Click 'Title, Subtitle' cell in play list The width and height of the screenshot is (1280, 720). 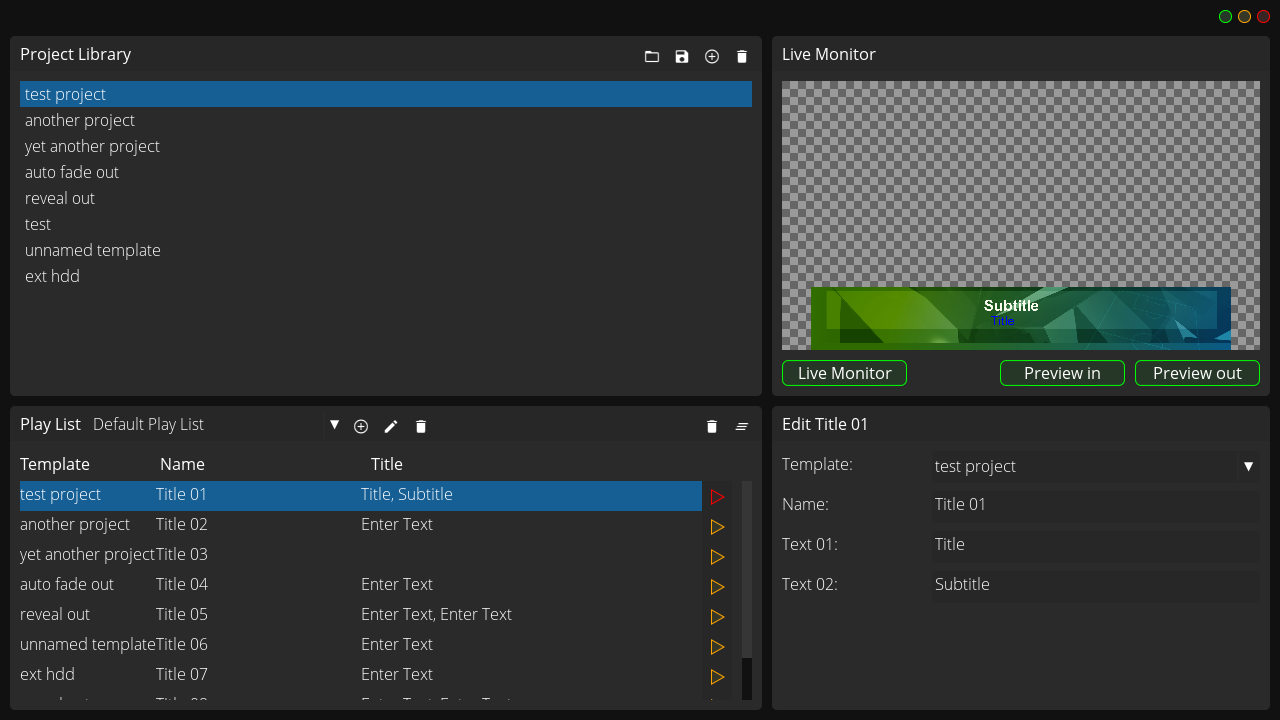(x=407, y=495)
